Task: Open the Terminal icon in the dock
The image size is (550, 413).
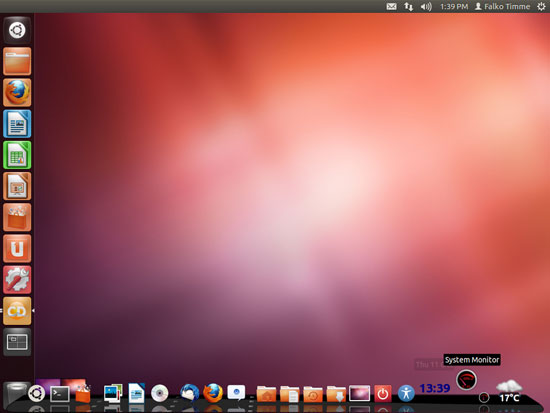Action: tap(60, 394)
